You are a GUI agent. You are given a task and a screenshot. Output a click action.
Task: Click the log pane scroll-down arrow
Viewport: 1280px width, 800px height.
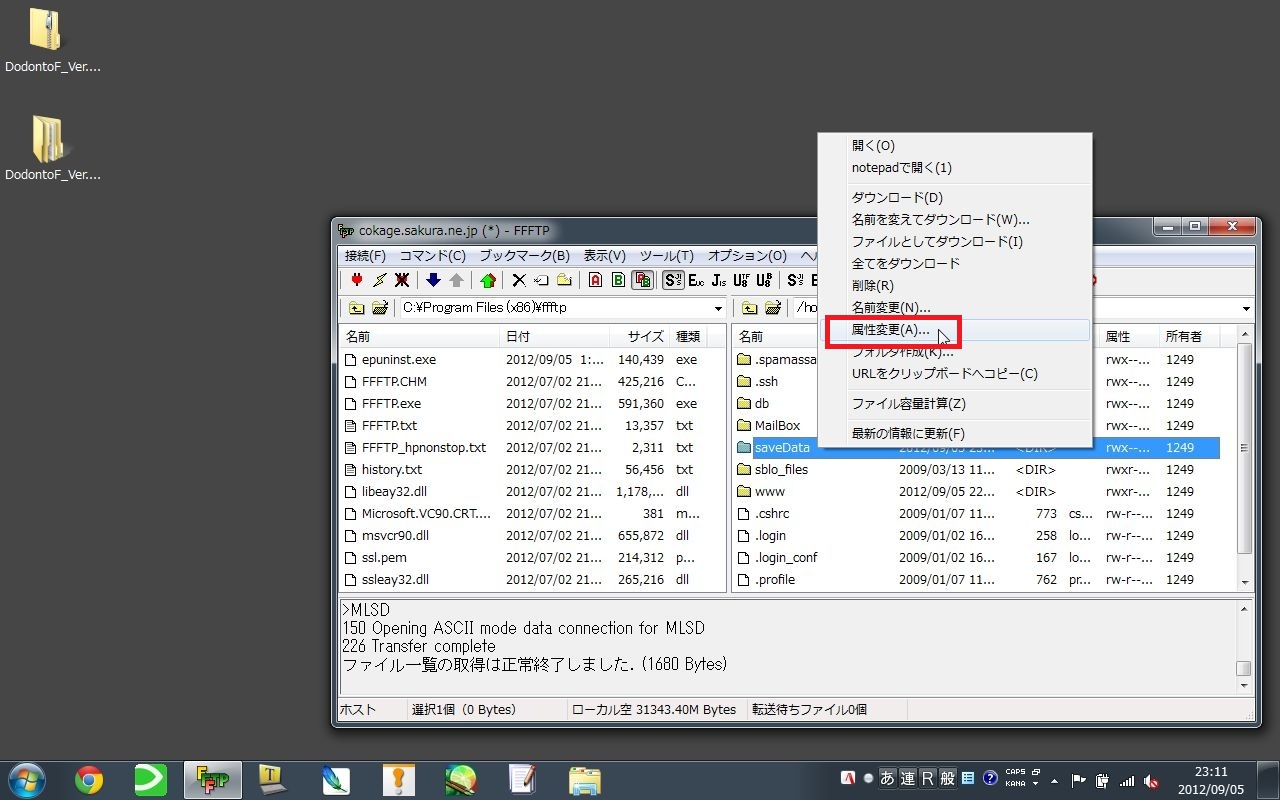[x=1243, y=686]
